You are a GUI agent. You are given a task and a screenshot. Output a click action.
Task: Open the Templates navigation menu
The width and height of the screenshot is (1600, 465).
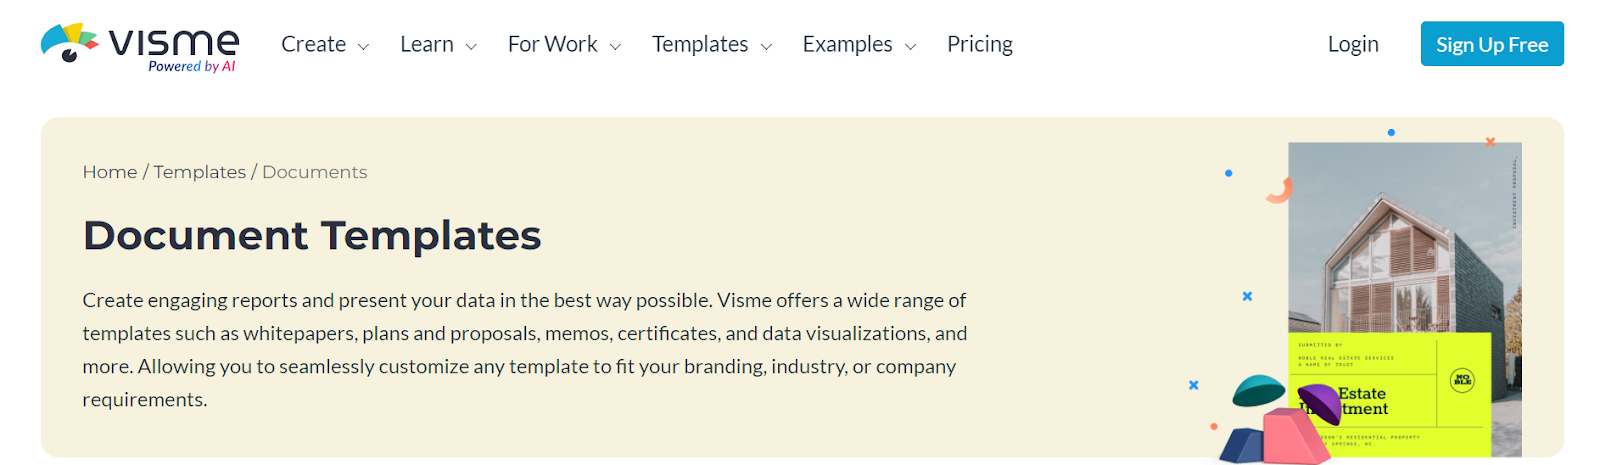(x=700, y=44)
